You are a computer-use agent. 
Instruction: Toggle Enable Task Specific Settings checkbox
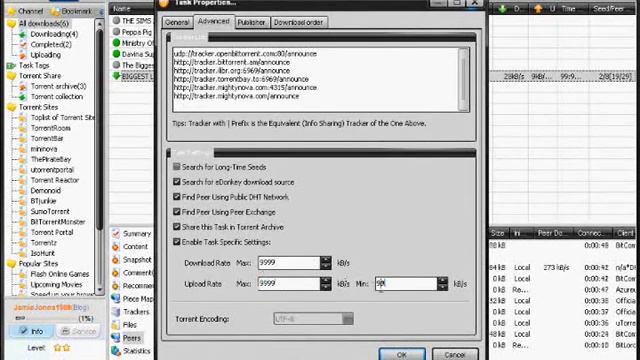pyautogui.click(x=177, y=242)
